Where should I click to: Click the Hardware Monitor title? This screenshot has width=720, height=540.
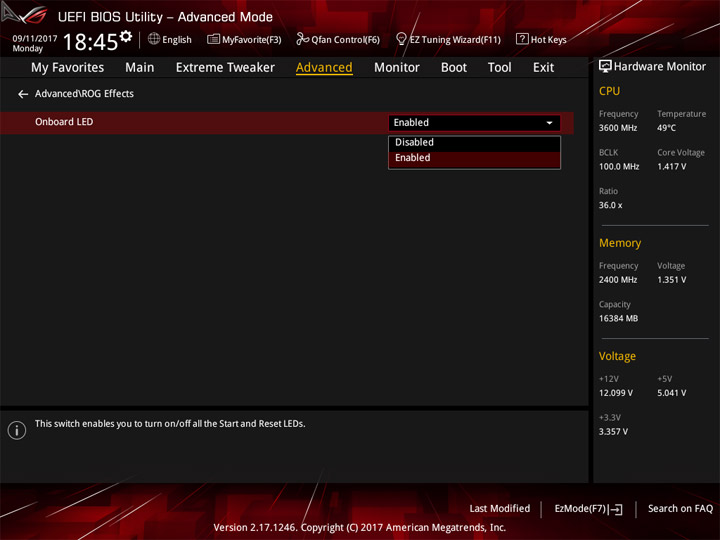pos(659,67)
